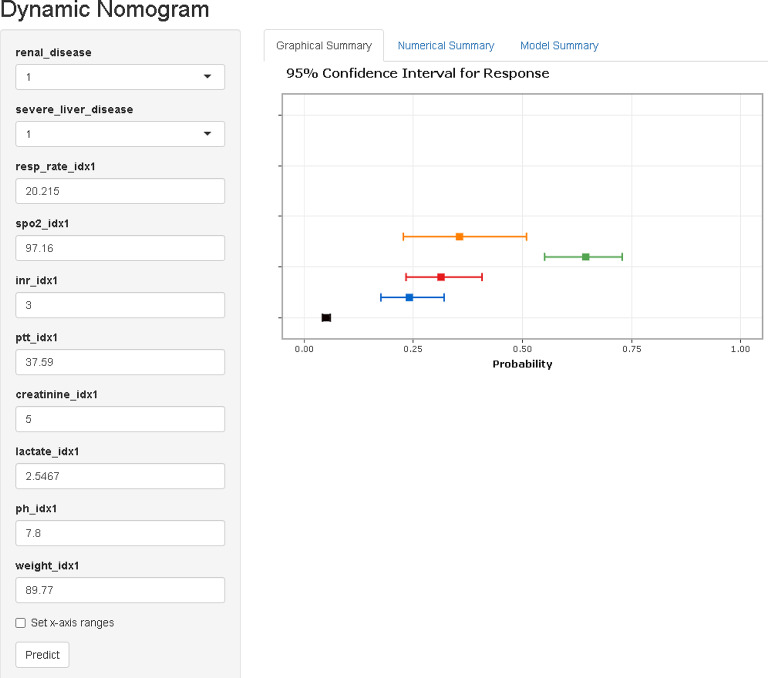This screenshot has width=768, height=678.
Task: Open the renal_disease dropdown arrow
Action: 207,76
